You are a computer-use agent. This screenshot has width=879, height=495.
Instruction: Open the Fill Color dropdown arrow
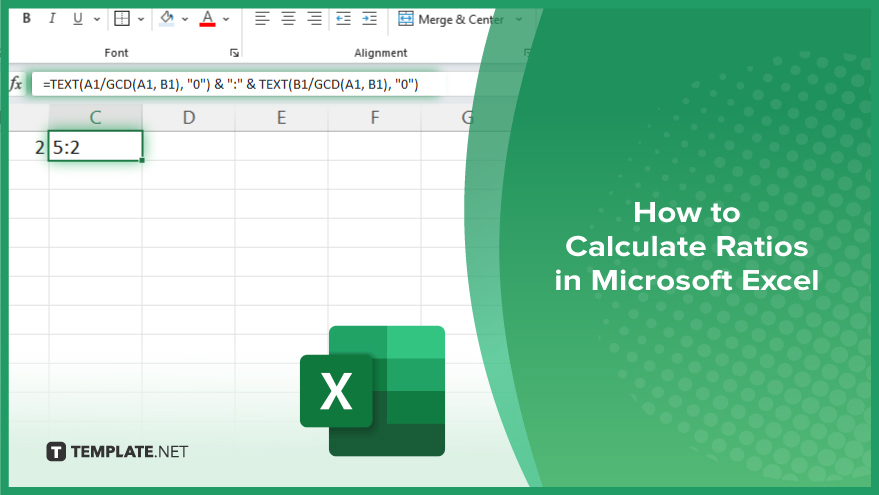185,19
